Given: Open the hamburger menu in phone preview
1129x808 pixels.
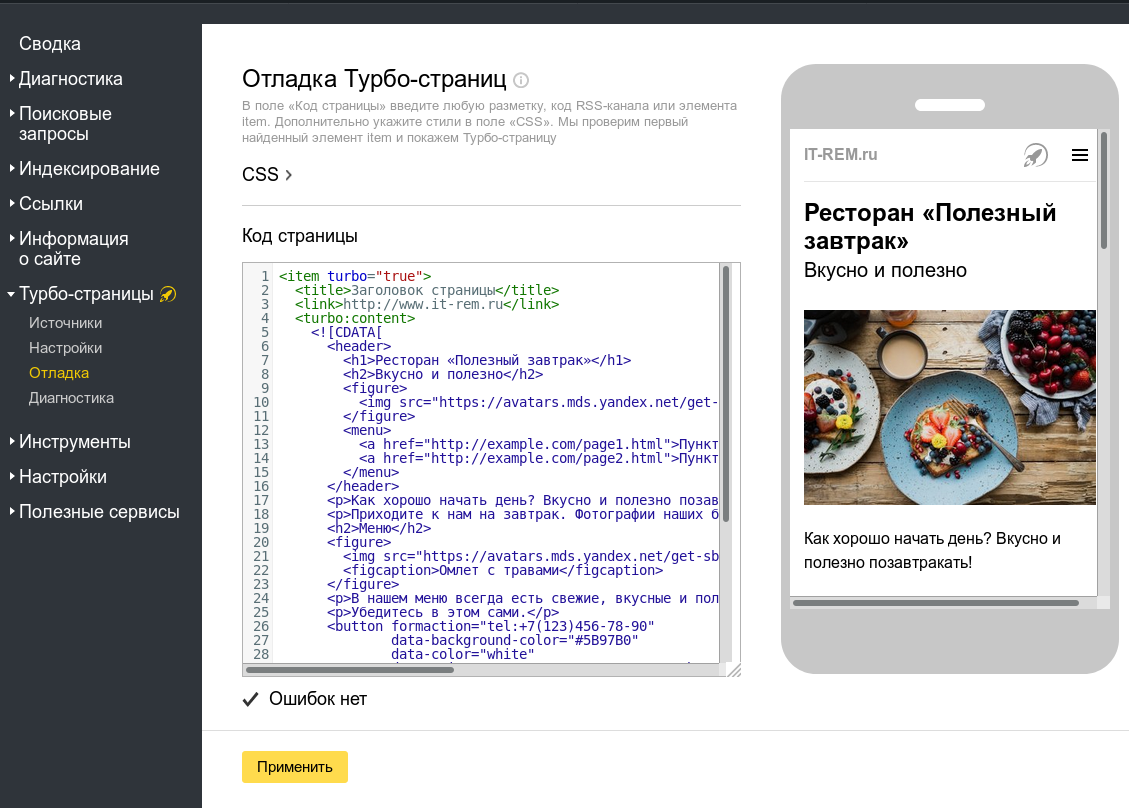Looking at the screenshot, I should tap(1079, 155).
